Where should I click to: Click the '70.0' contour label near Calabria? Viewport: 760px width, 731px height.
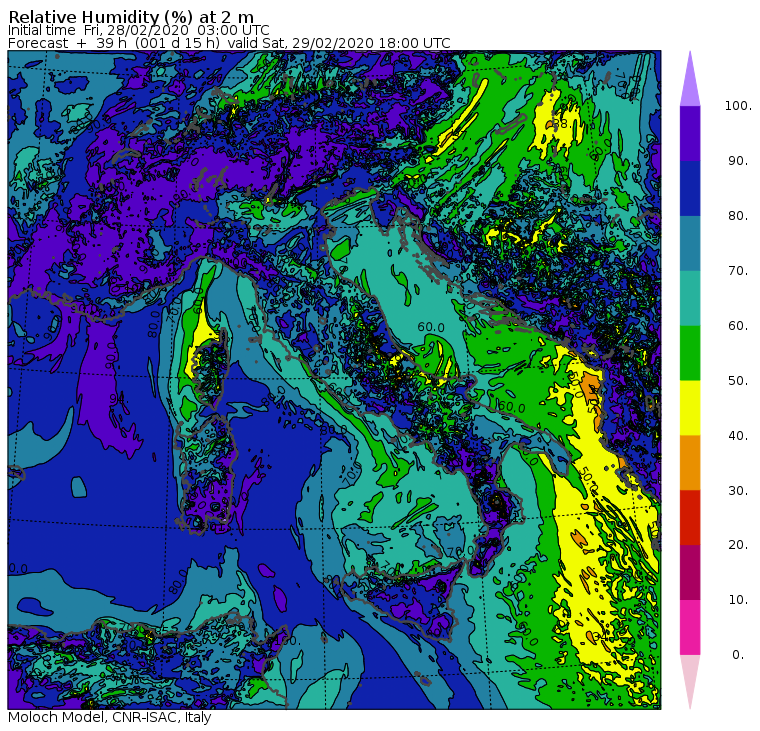click(x=460, y=552)
